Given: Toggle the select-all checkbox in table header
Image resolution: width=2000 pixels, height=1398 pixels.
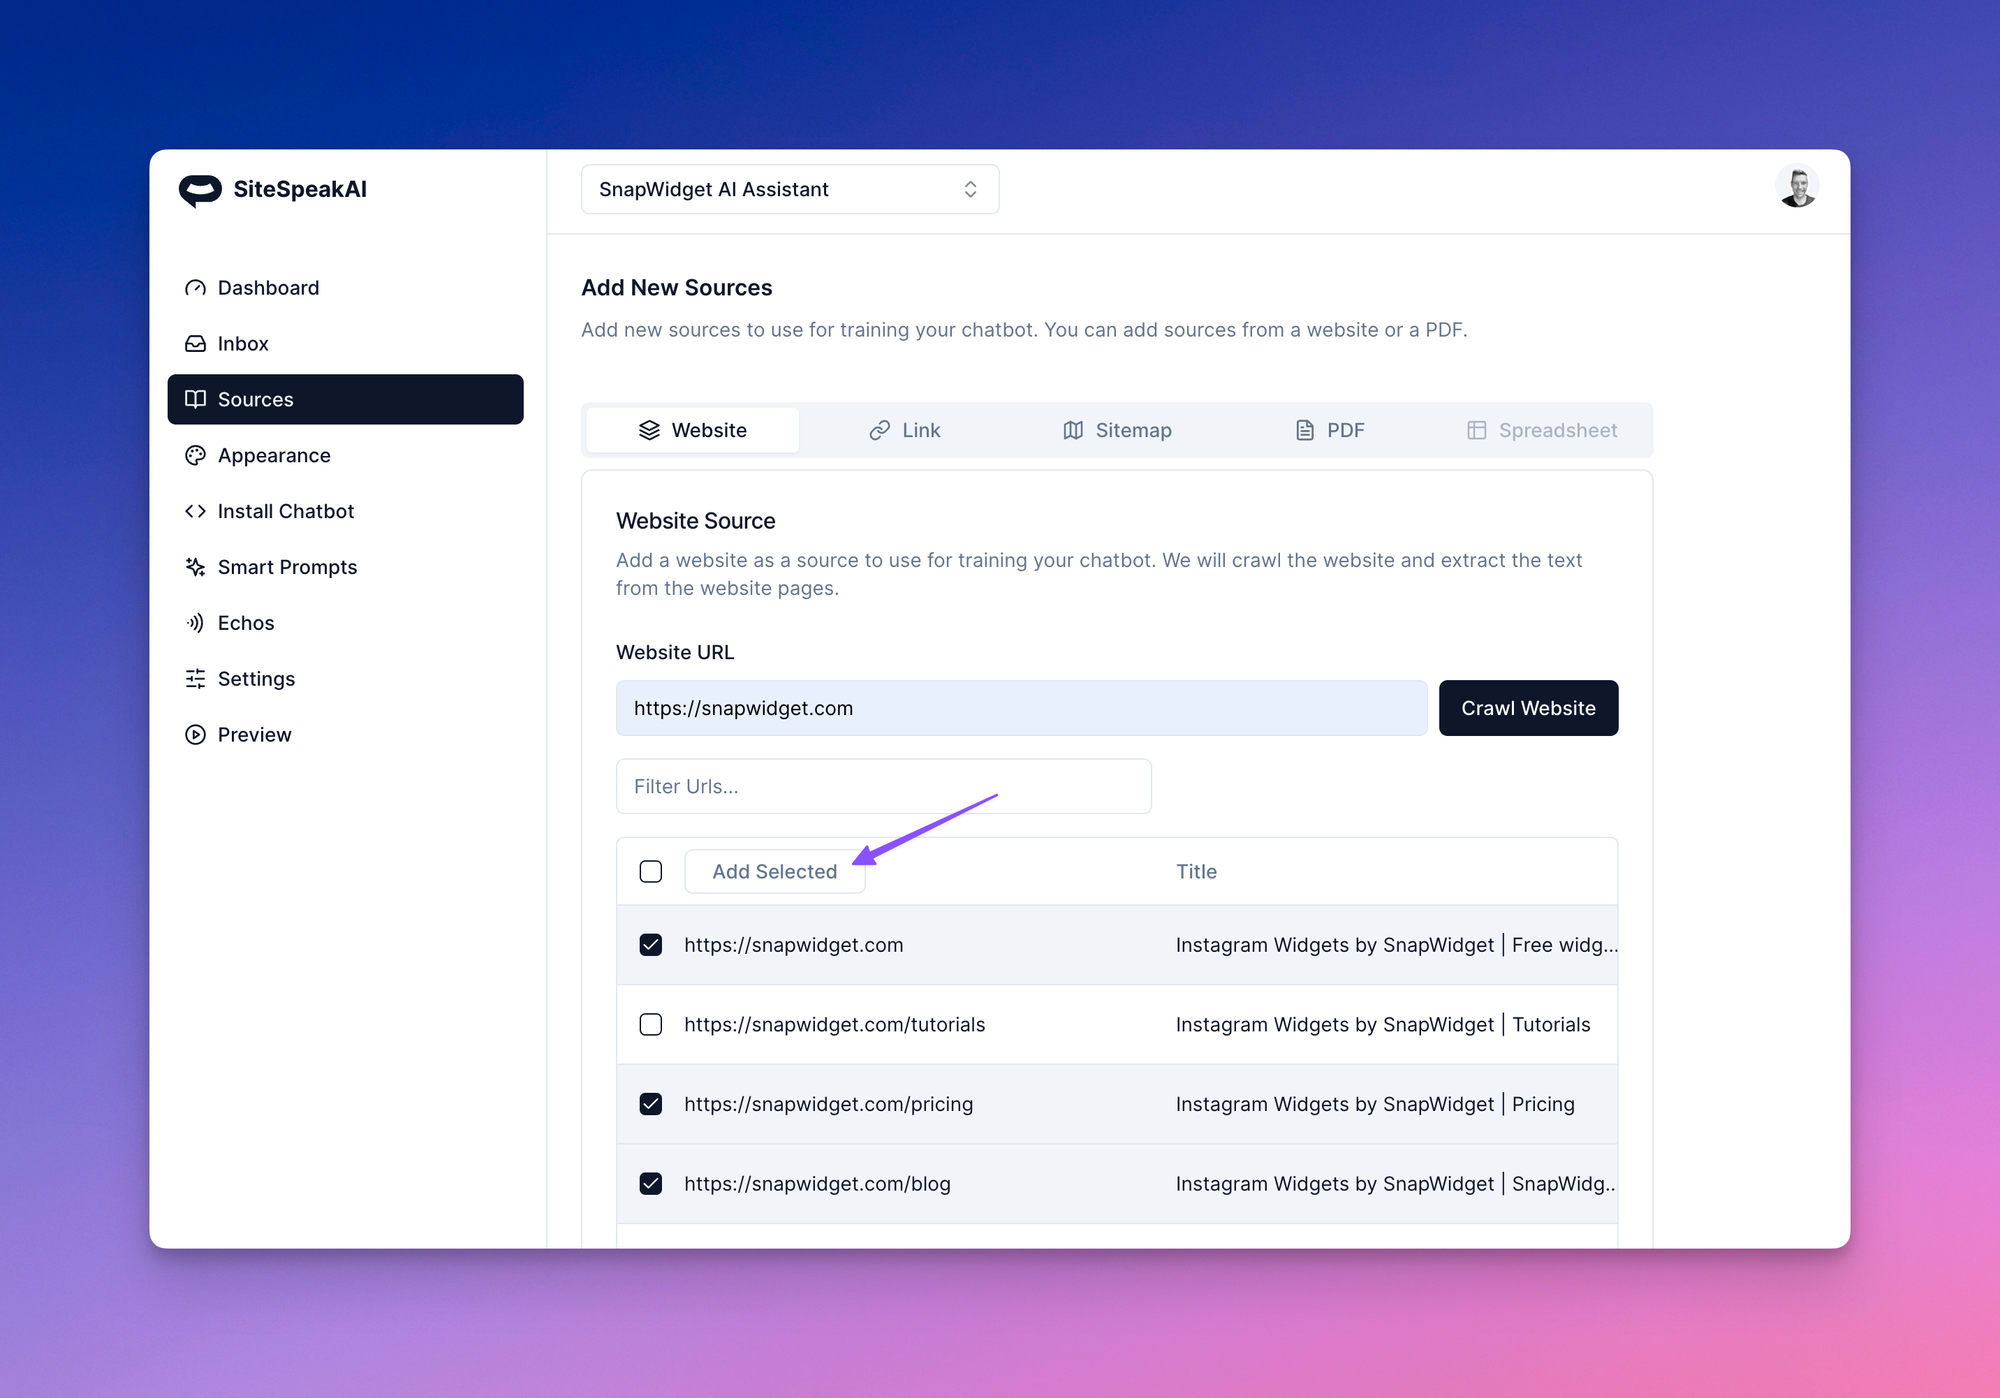Looking at the screenshot, I should click(x=651, y=872).
